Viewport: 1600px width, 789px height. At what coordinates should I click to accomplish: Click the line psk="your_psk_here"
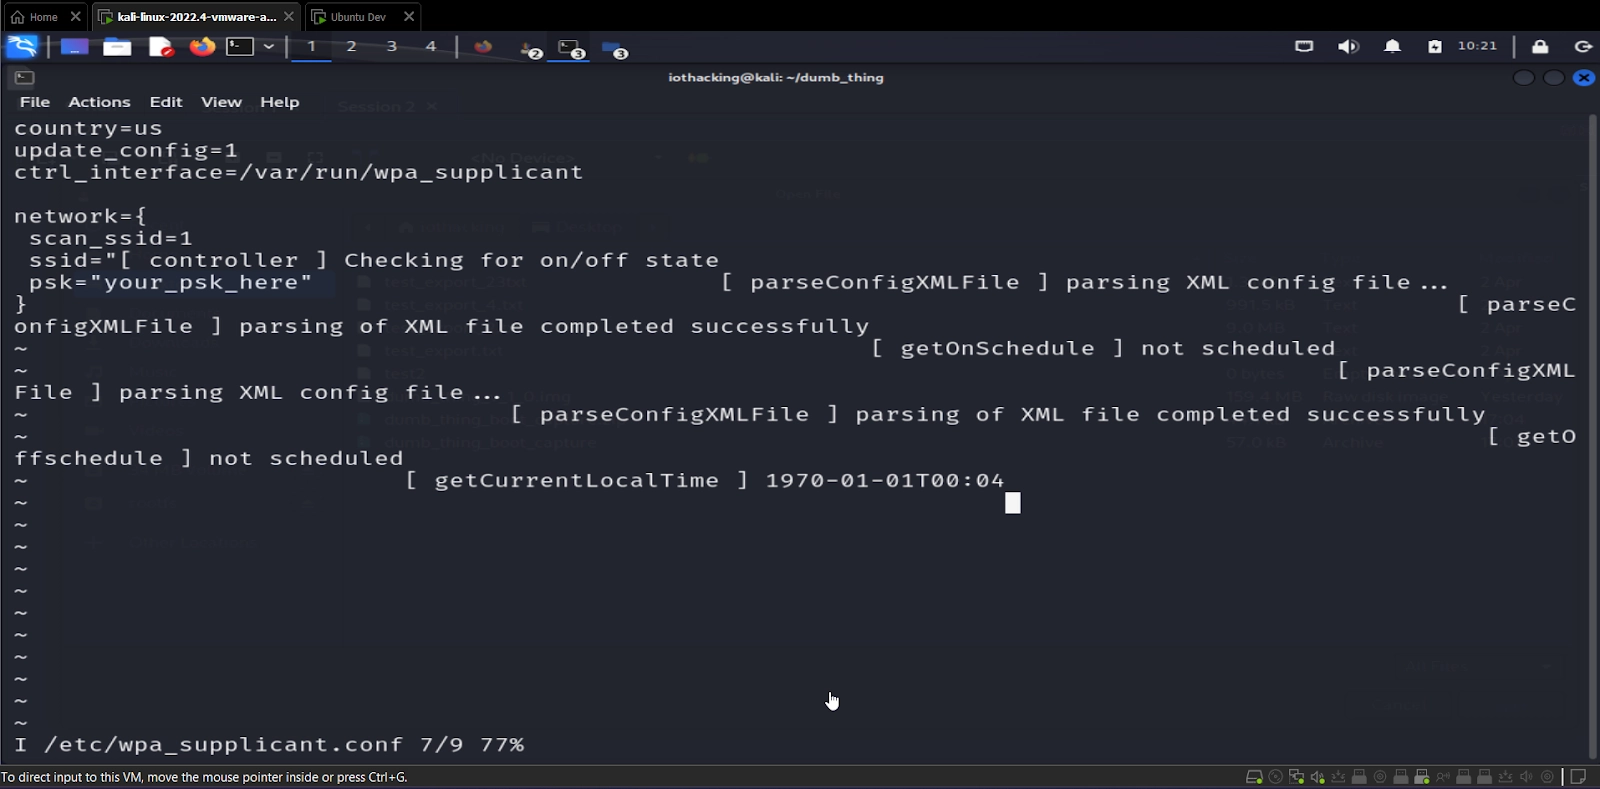pos(170,282)
